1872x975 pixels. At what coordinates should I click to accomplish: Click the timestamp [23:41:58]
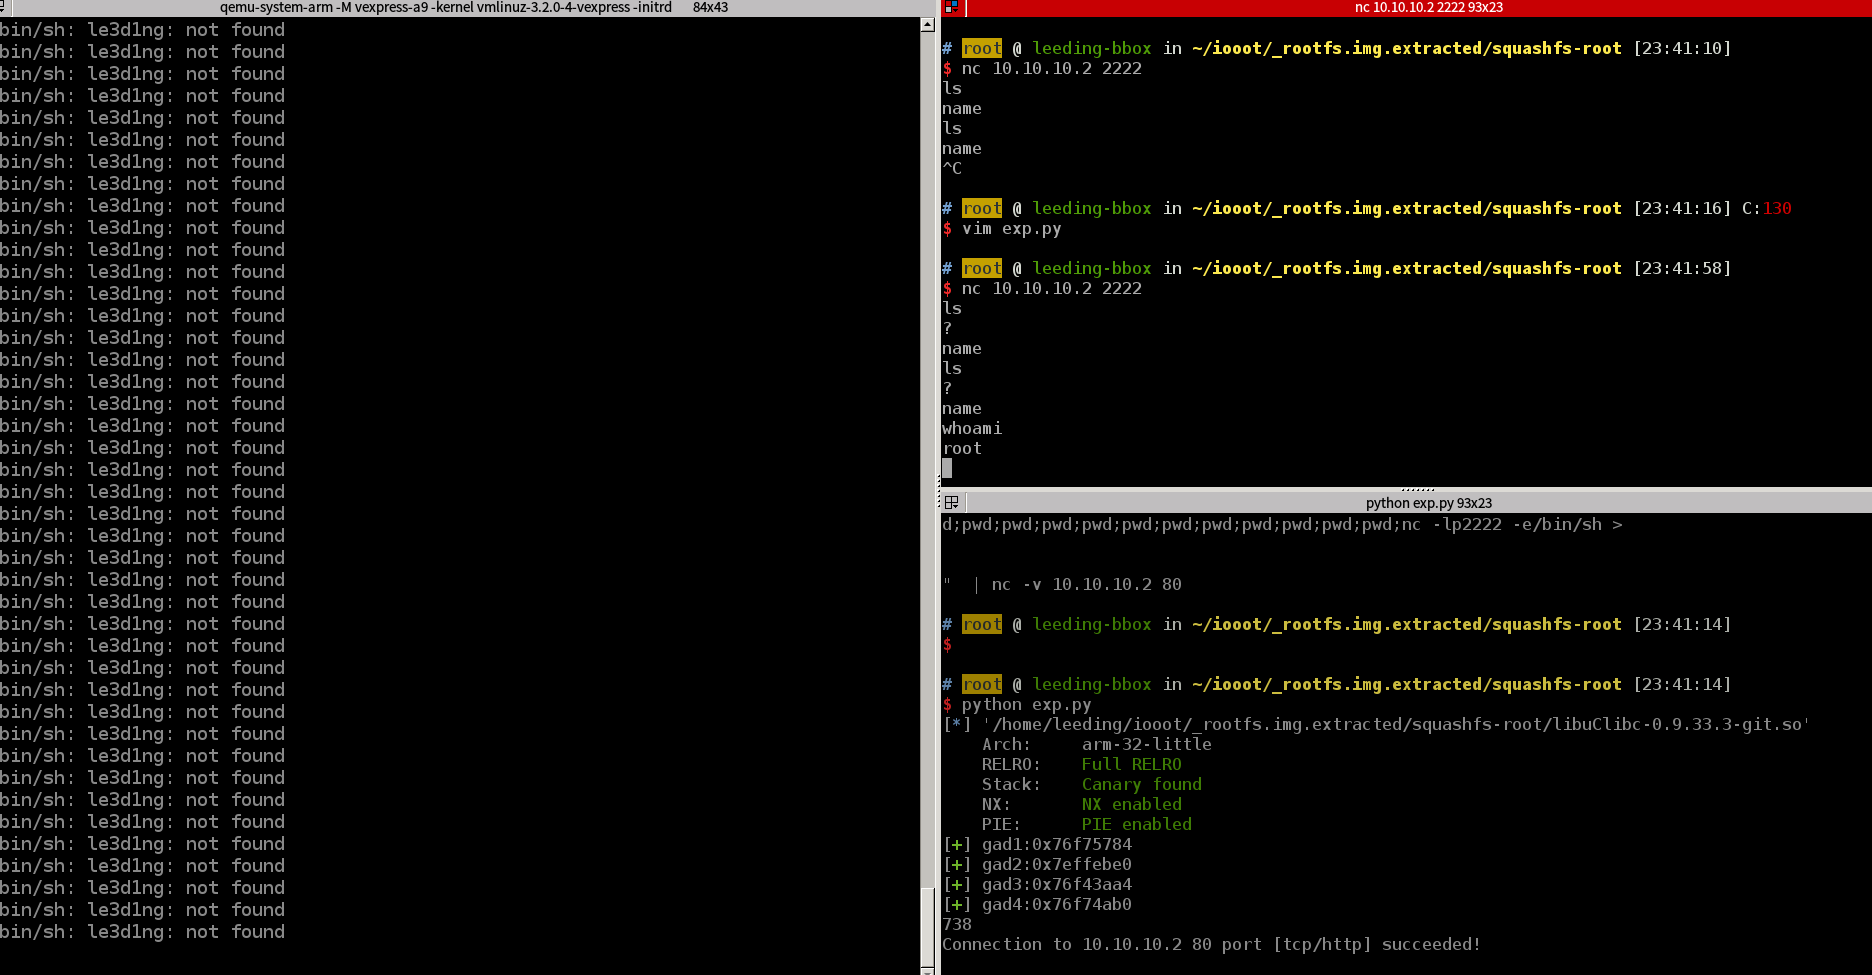(1681, 268)
